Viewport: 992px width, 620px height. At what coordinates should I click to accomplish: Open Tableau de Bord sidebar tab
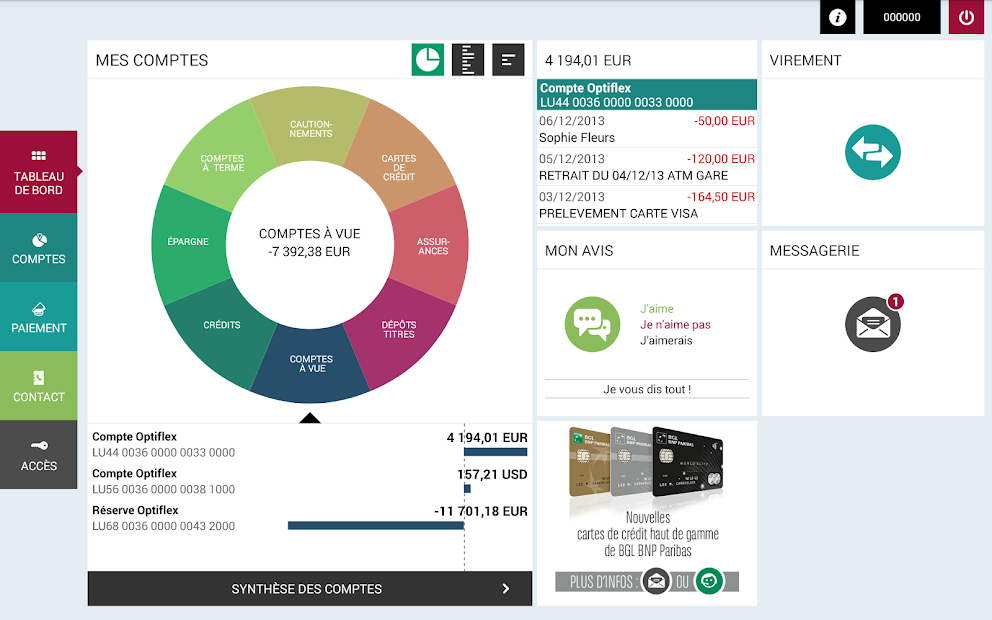[39, 172]
